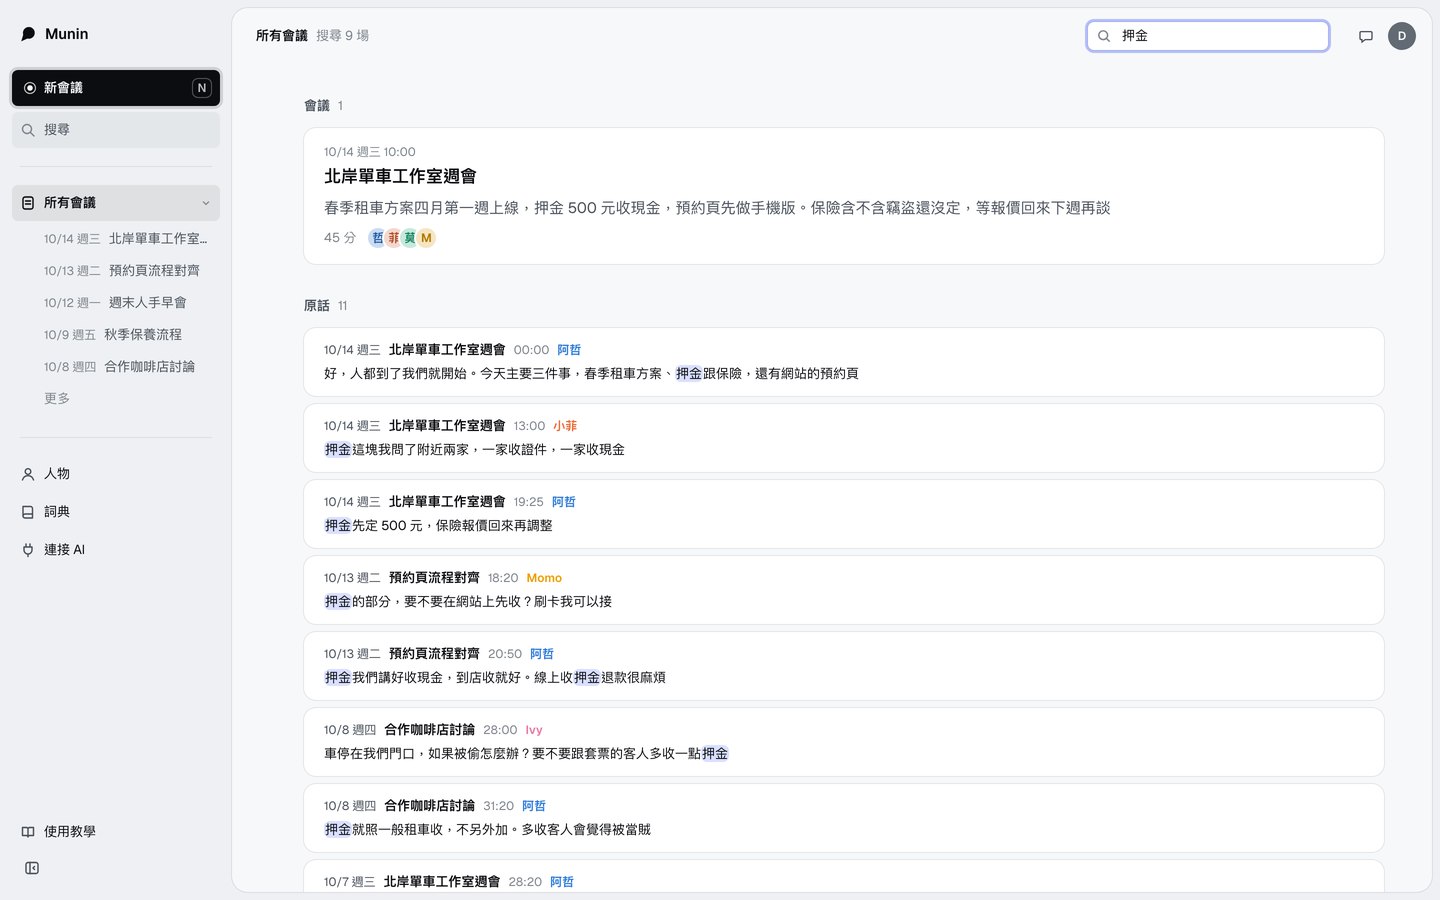
Task: Open transcript line at 31:20 by 阿哲
Action: [x=844, y=818]
